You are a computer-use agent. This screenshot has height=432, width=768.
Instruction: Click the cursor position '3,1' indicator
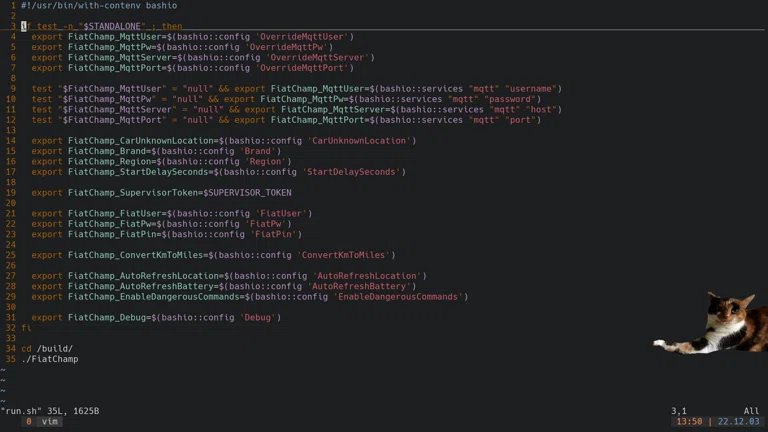(678, 411)
